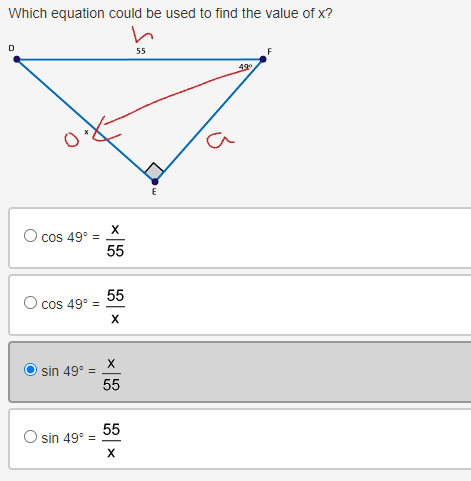
Task: Click the selected sin 49° = x/55 radio button
Action: (30, 370)
